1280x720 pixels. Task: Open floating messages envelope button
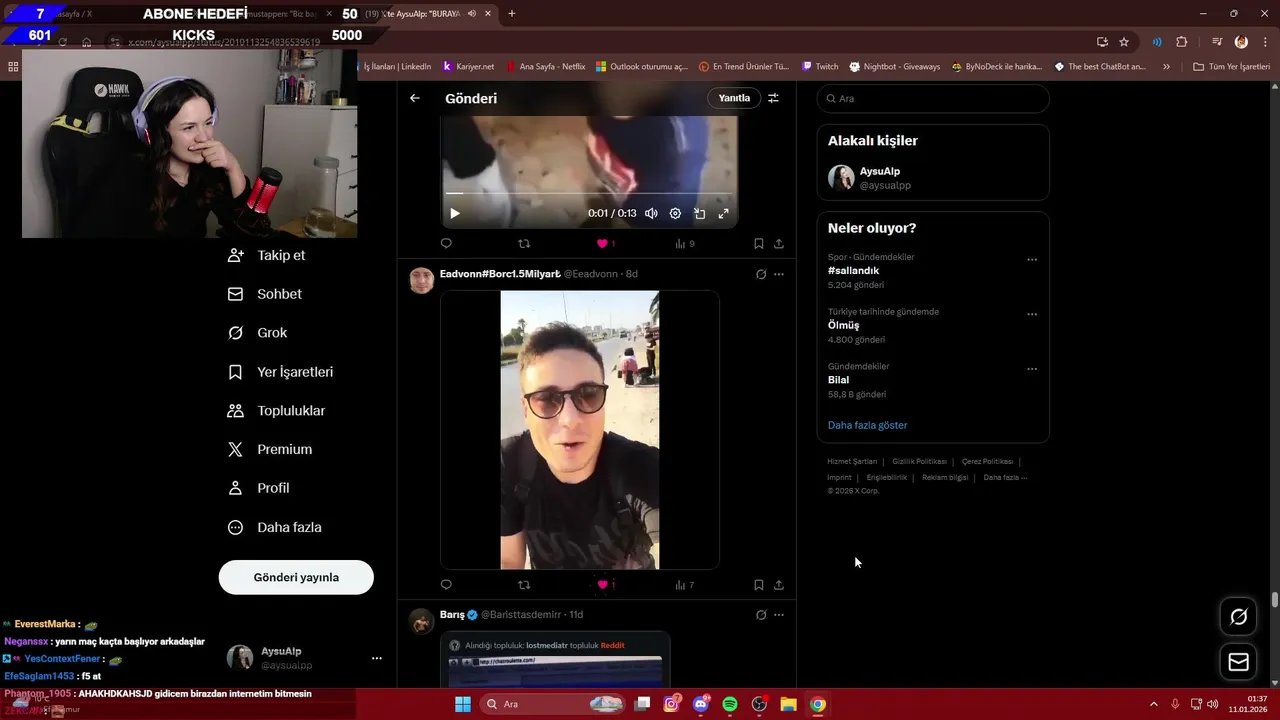(1238, 662)
